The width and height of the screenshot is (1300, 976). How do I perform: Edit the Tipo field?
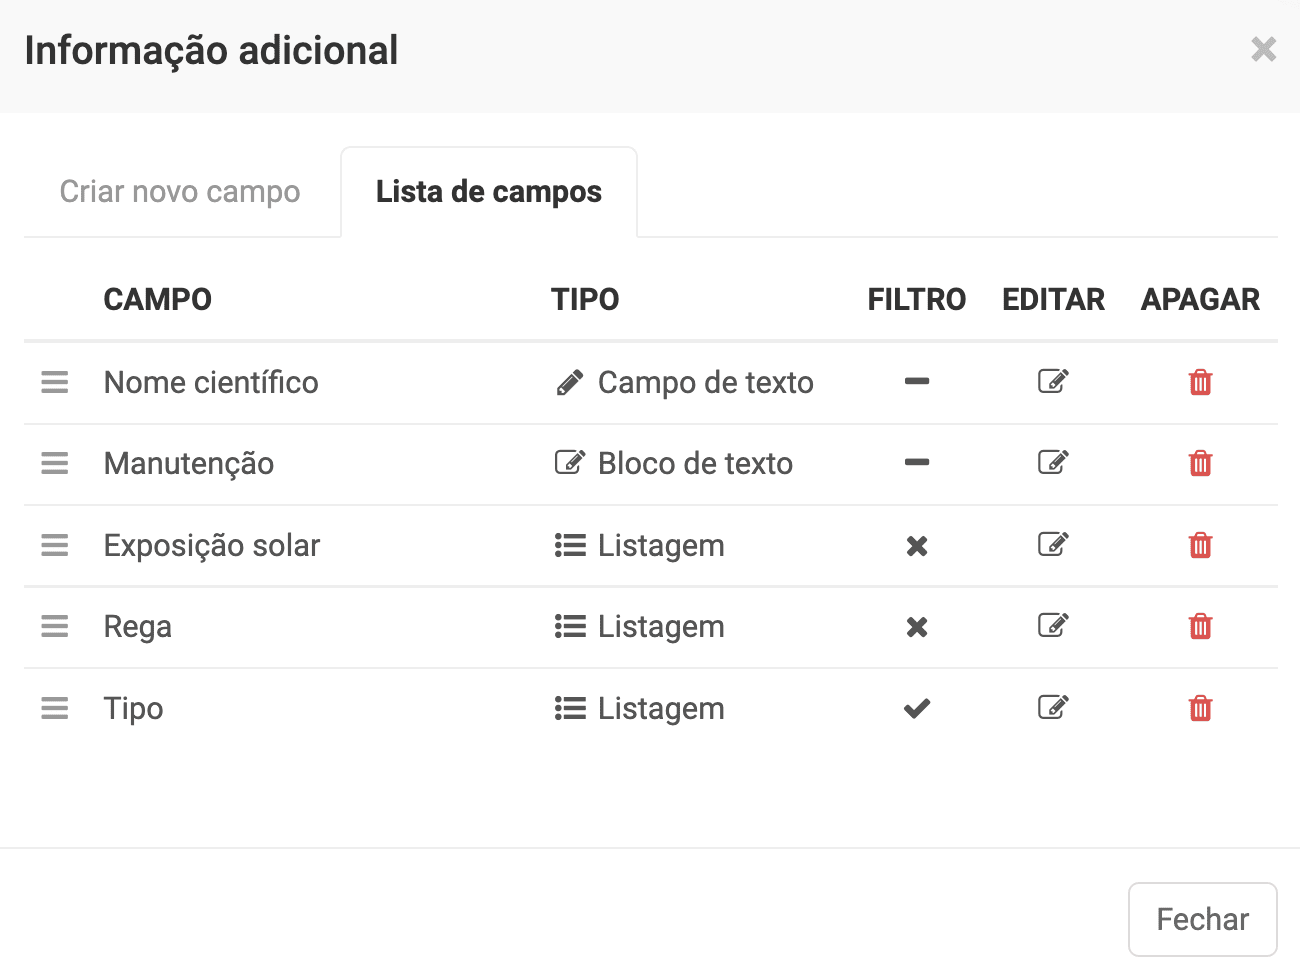[1053, 707]
